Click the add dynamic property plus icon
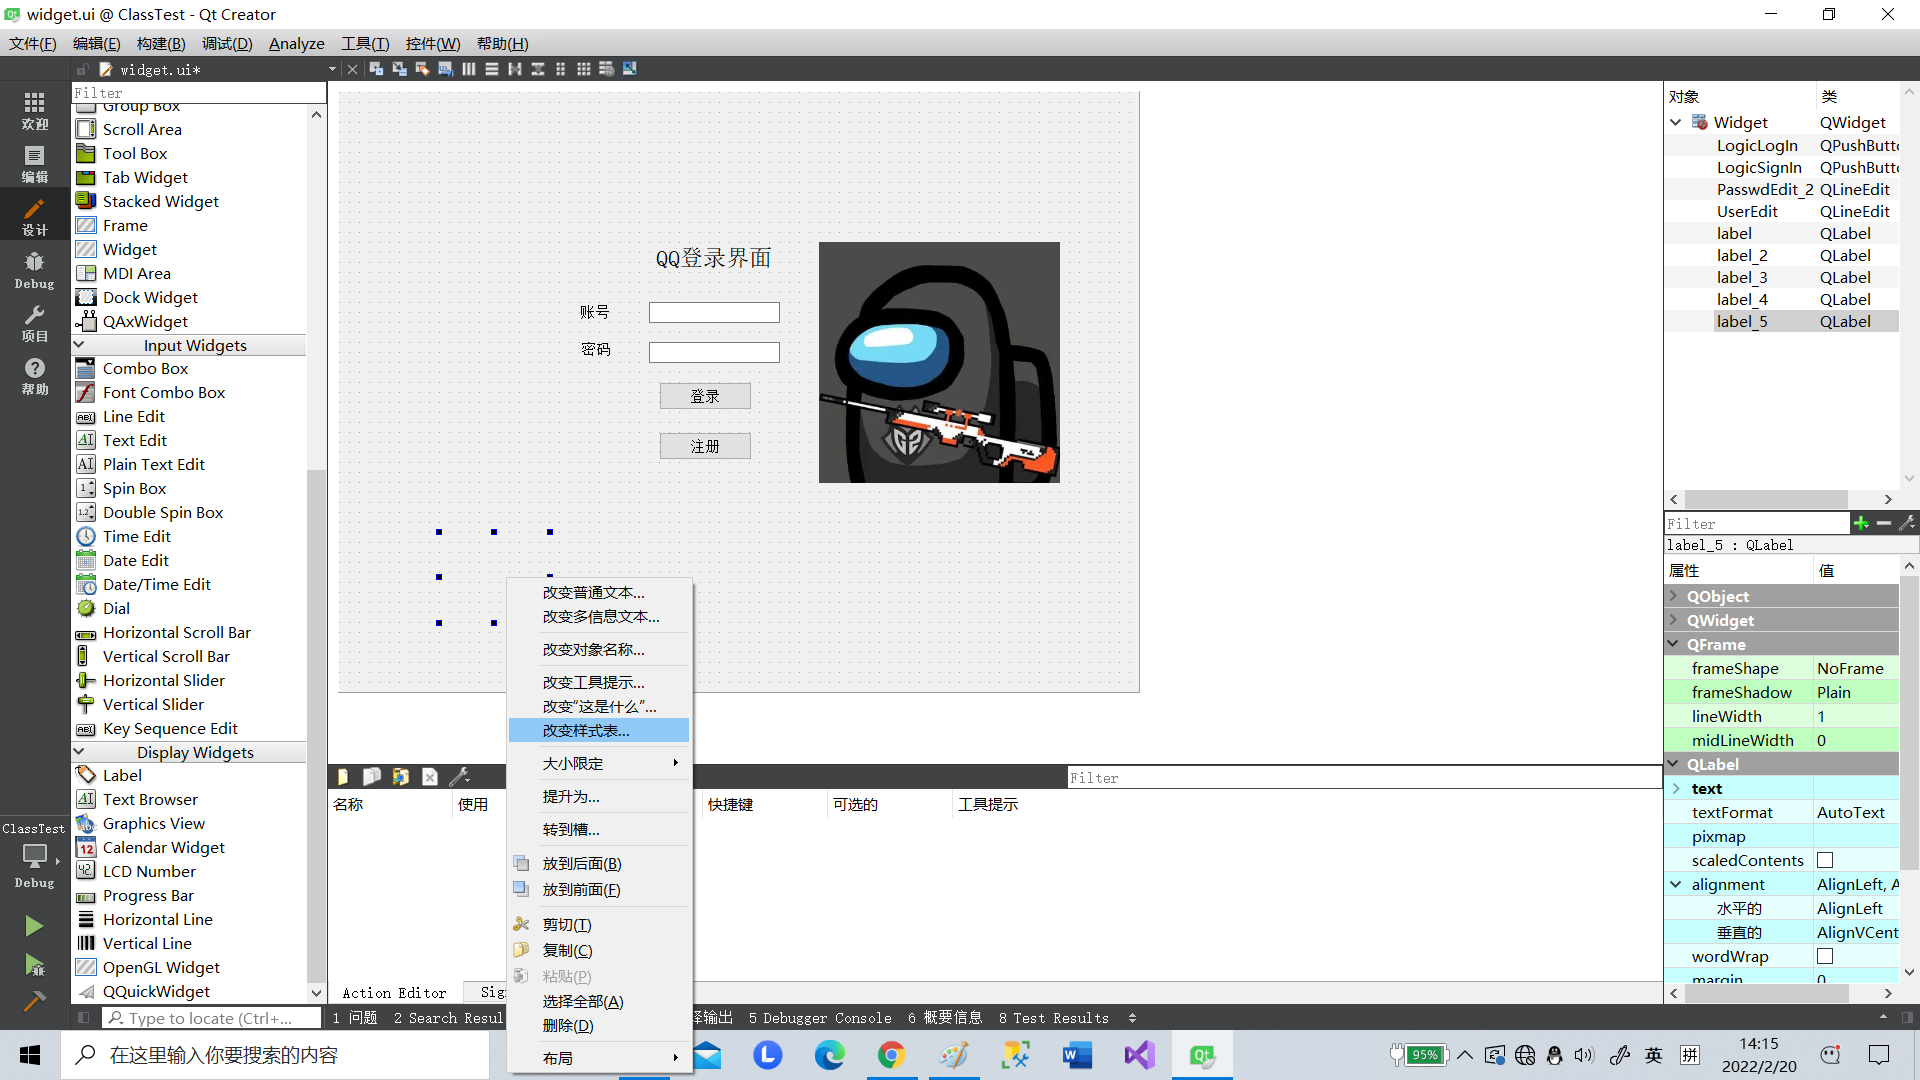This screenshot has height=1080, width=1920. pyautogui.click(x=1862, y=523)
